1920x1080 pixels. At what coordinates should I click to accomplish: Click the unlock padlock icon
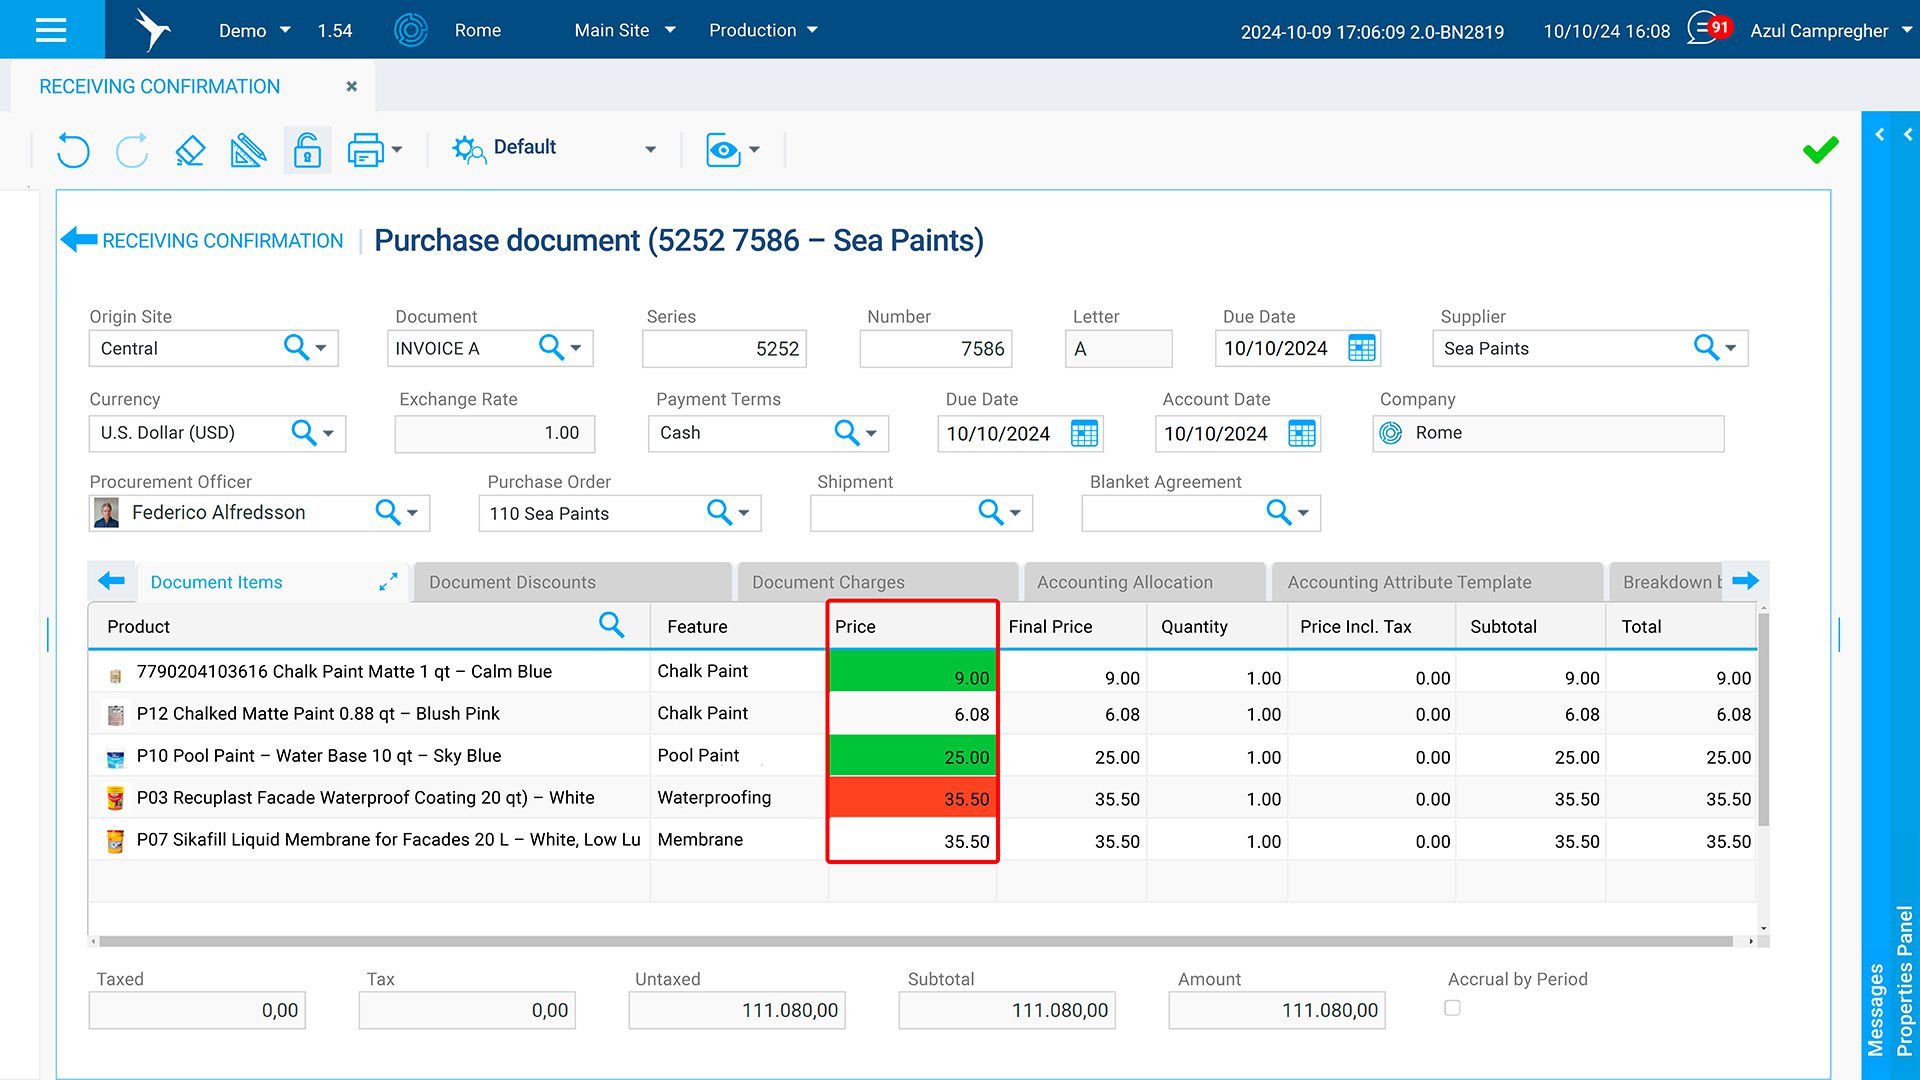click(x=307, y=150)
